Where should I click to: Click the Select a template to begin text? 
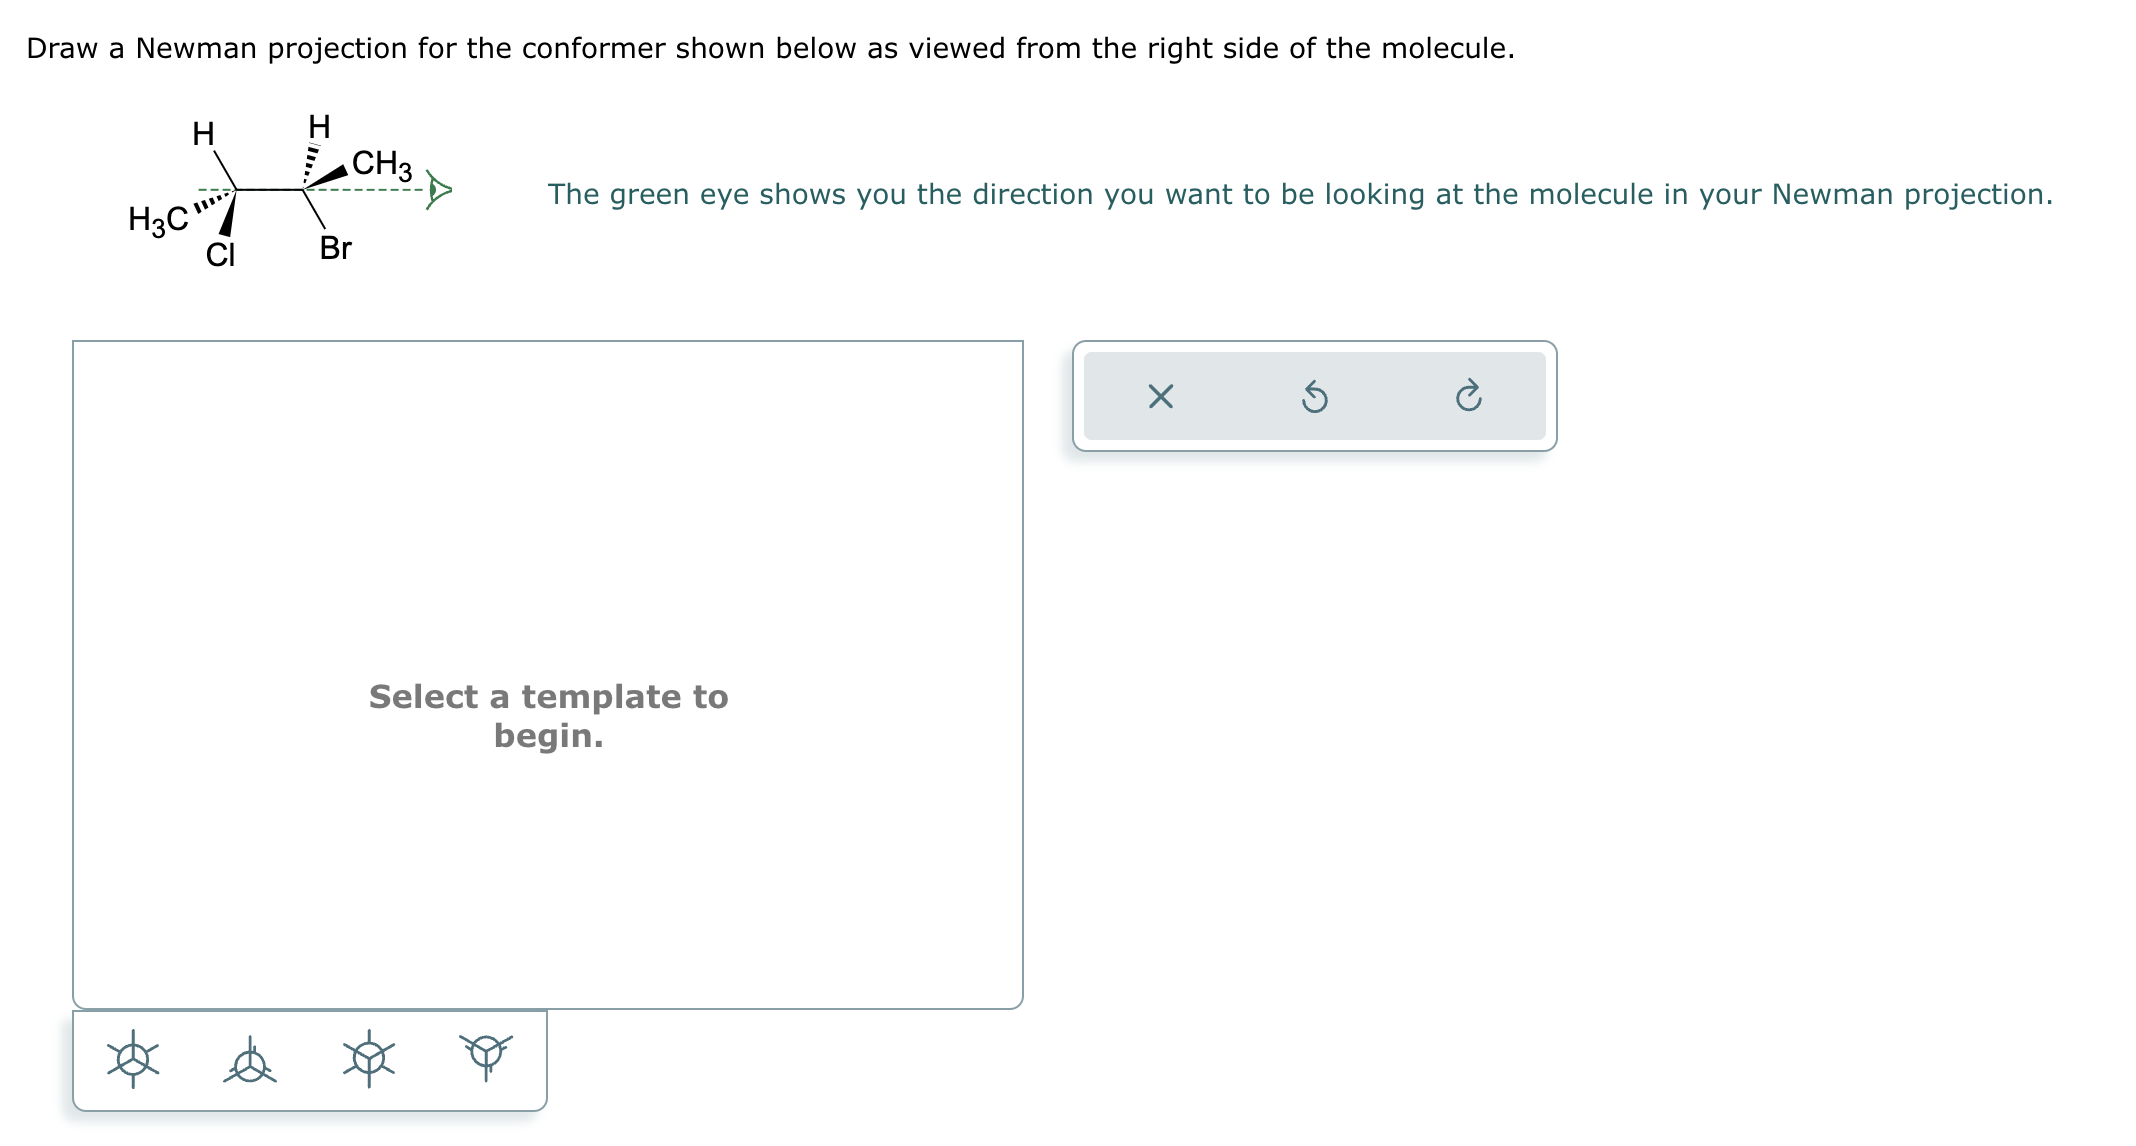[548, 714]
